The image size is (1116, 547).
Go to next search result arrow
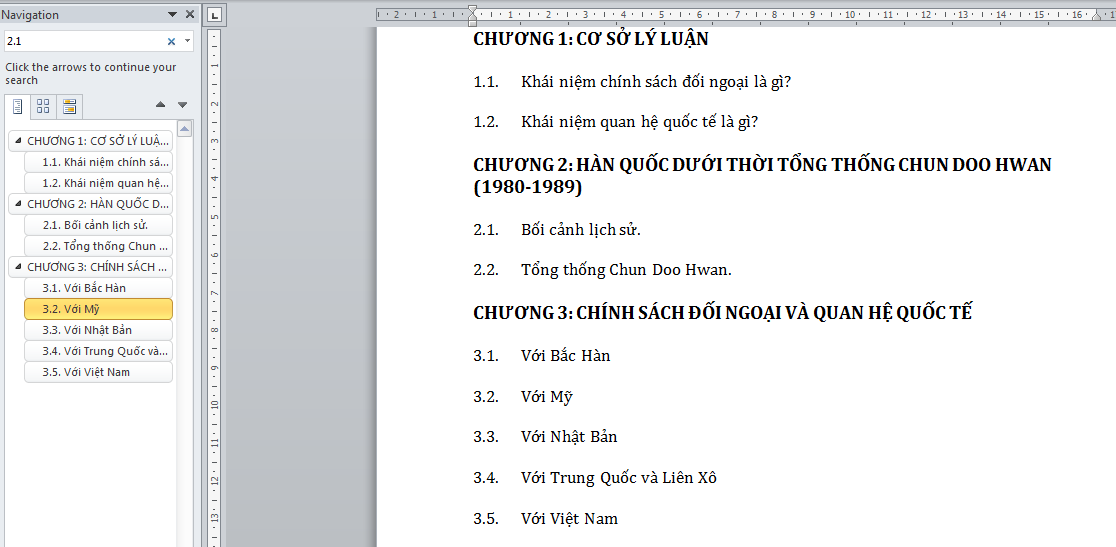tap(182, 105)
